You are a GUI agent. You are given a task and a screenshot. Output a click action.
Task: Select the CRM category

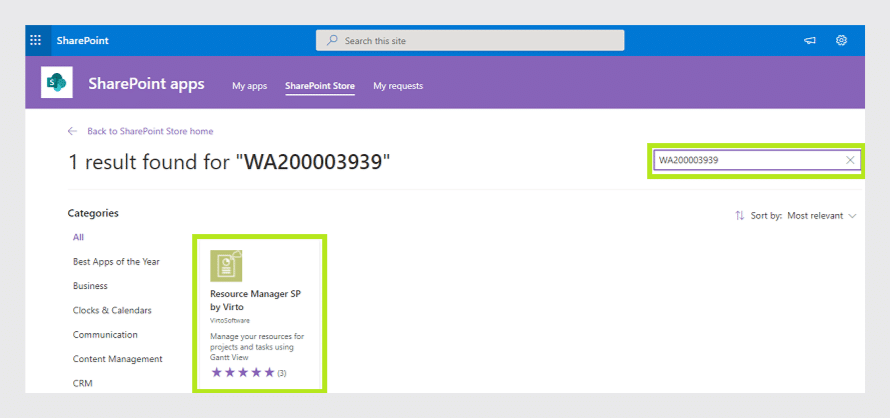click(x=82, y=383)
